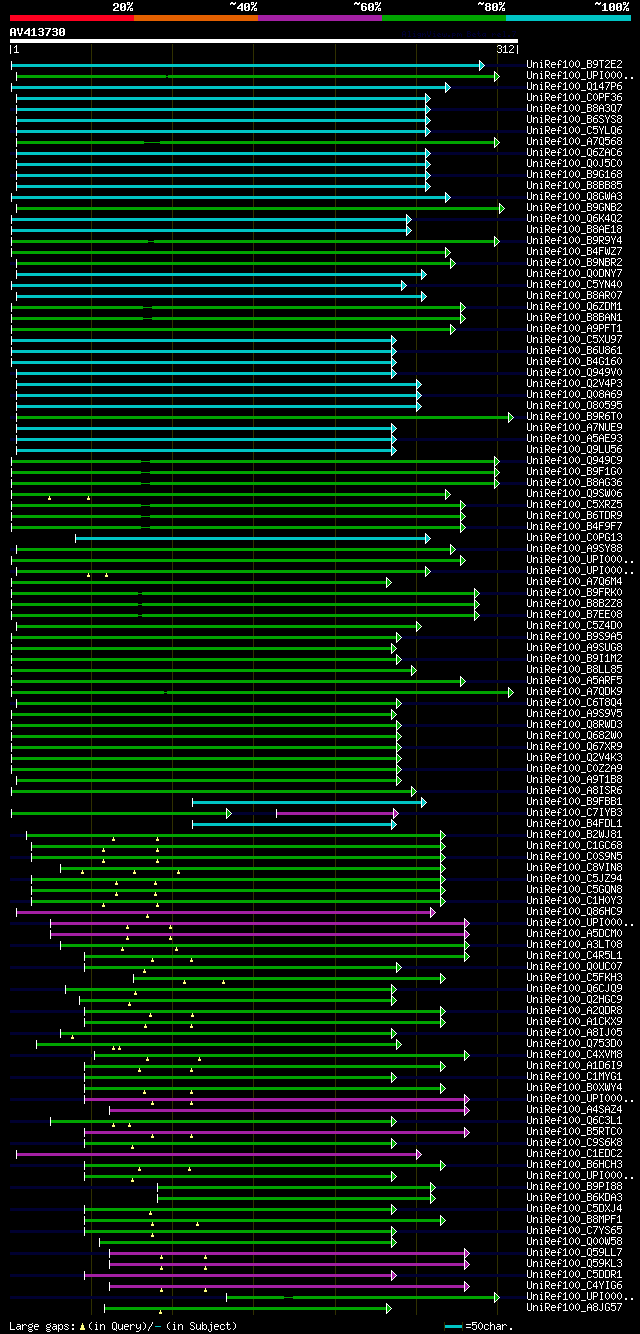Click subject label UniRef100_C7IYB3

click(575, 813)
